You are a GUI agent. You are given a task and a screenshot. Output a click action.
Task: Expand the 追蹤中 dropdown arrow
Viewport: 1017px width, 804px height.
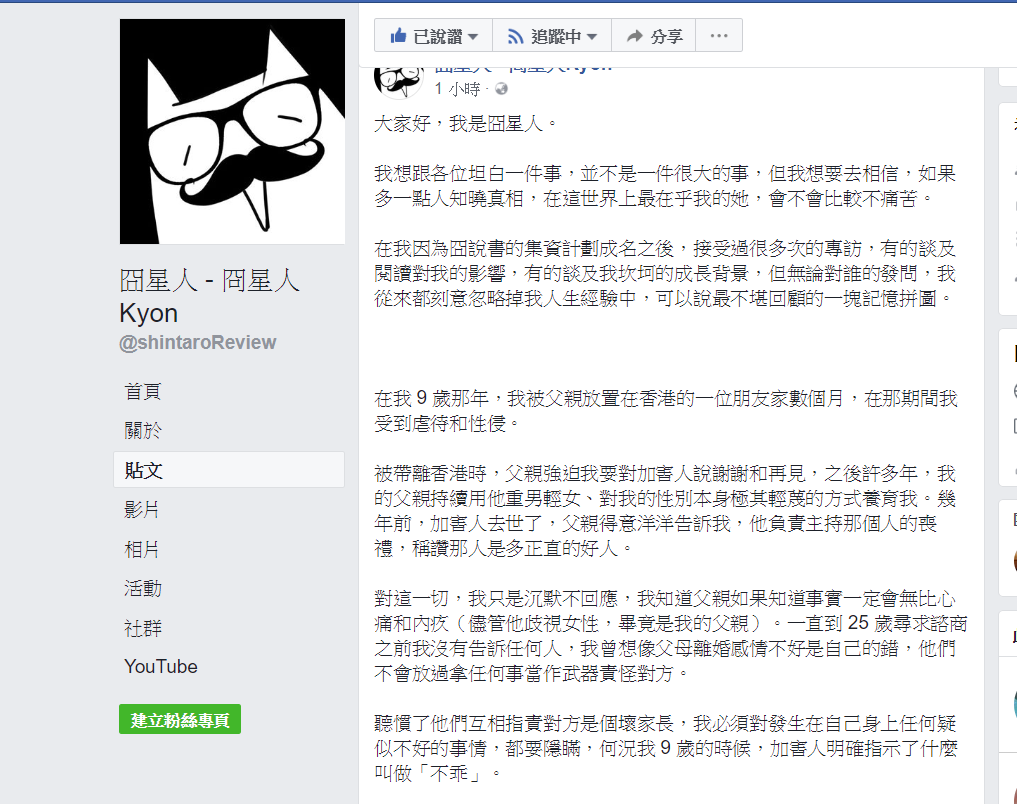coord(592,37)
